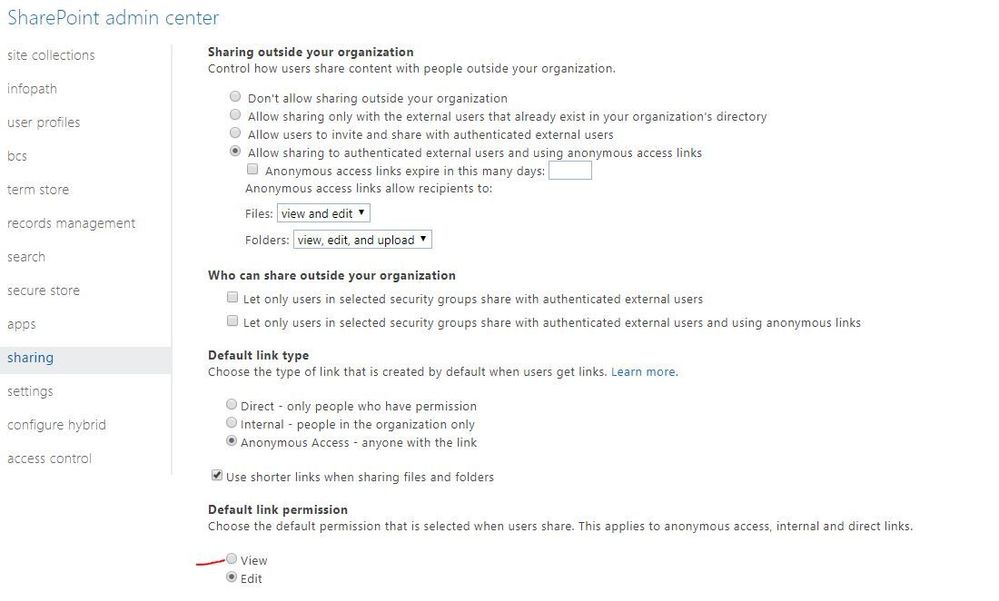
Task: Check security groups for authenticated external users only
Action: click(x=233, y=298)
